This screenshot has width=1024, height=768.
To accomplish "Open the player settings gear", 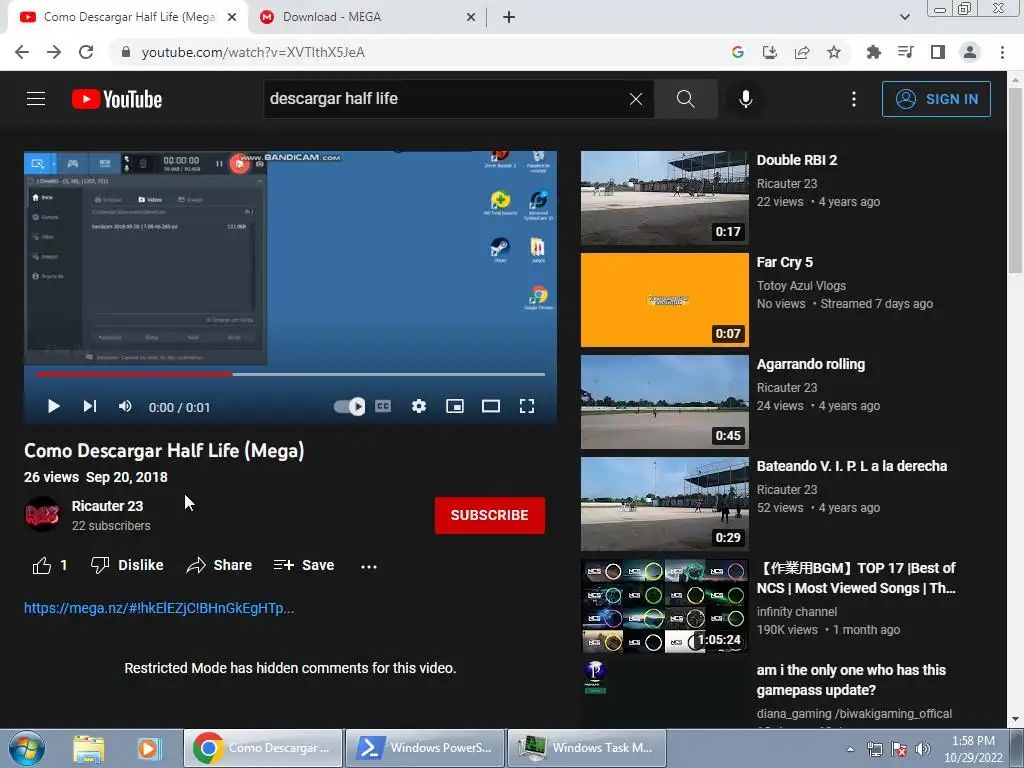I will 419,407.
